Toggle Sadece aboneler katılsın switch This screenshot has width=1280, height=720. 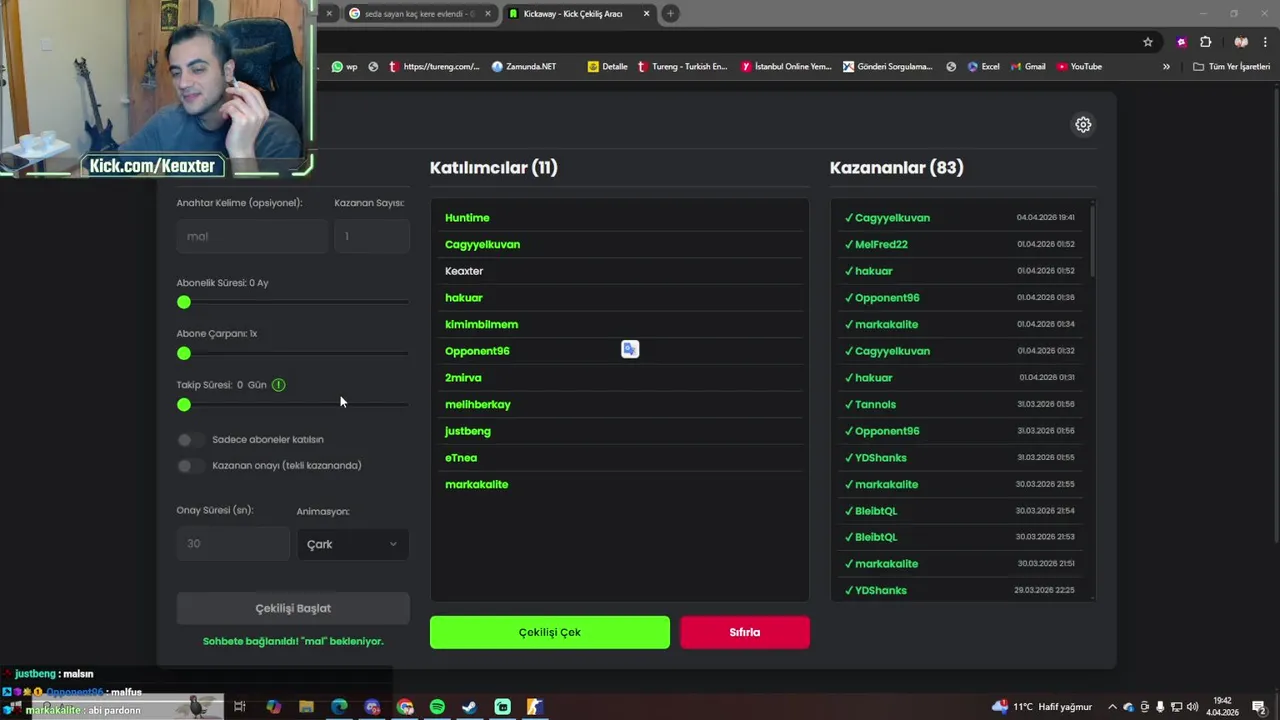click(x=190, y=440)
